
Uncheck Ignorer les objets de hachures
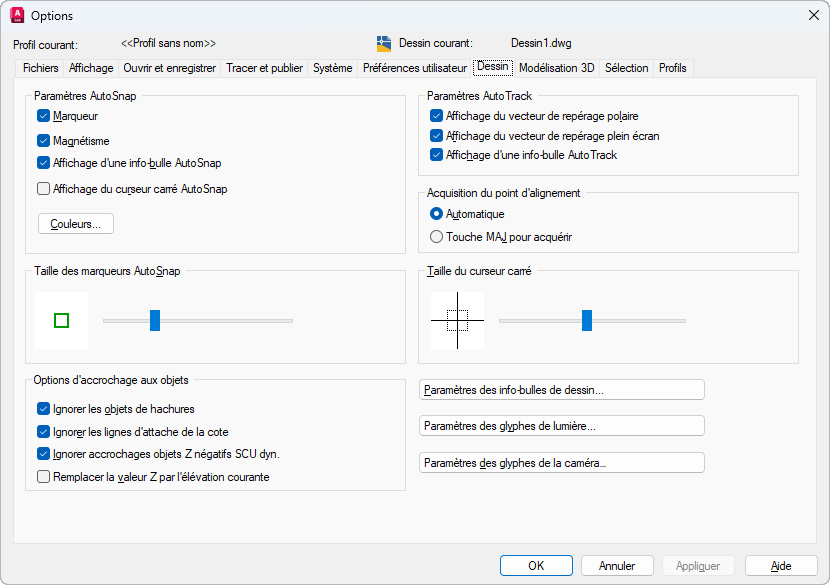click(43, 408)
